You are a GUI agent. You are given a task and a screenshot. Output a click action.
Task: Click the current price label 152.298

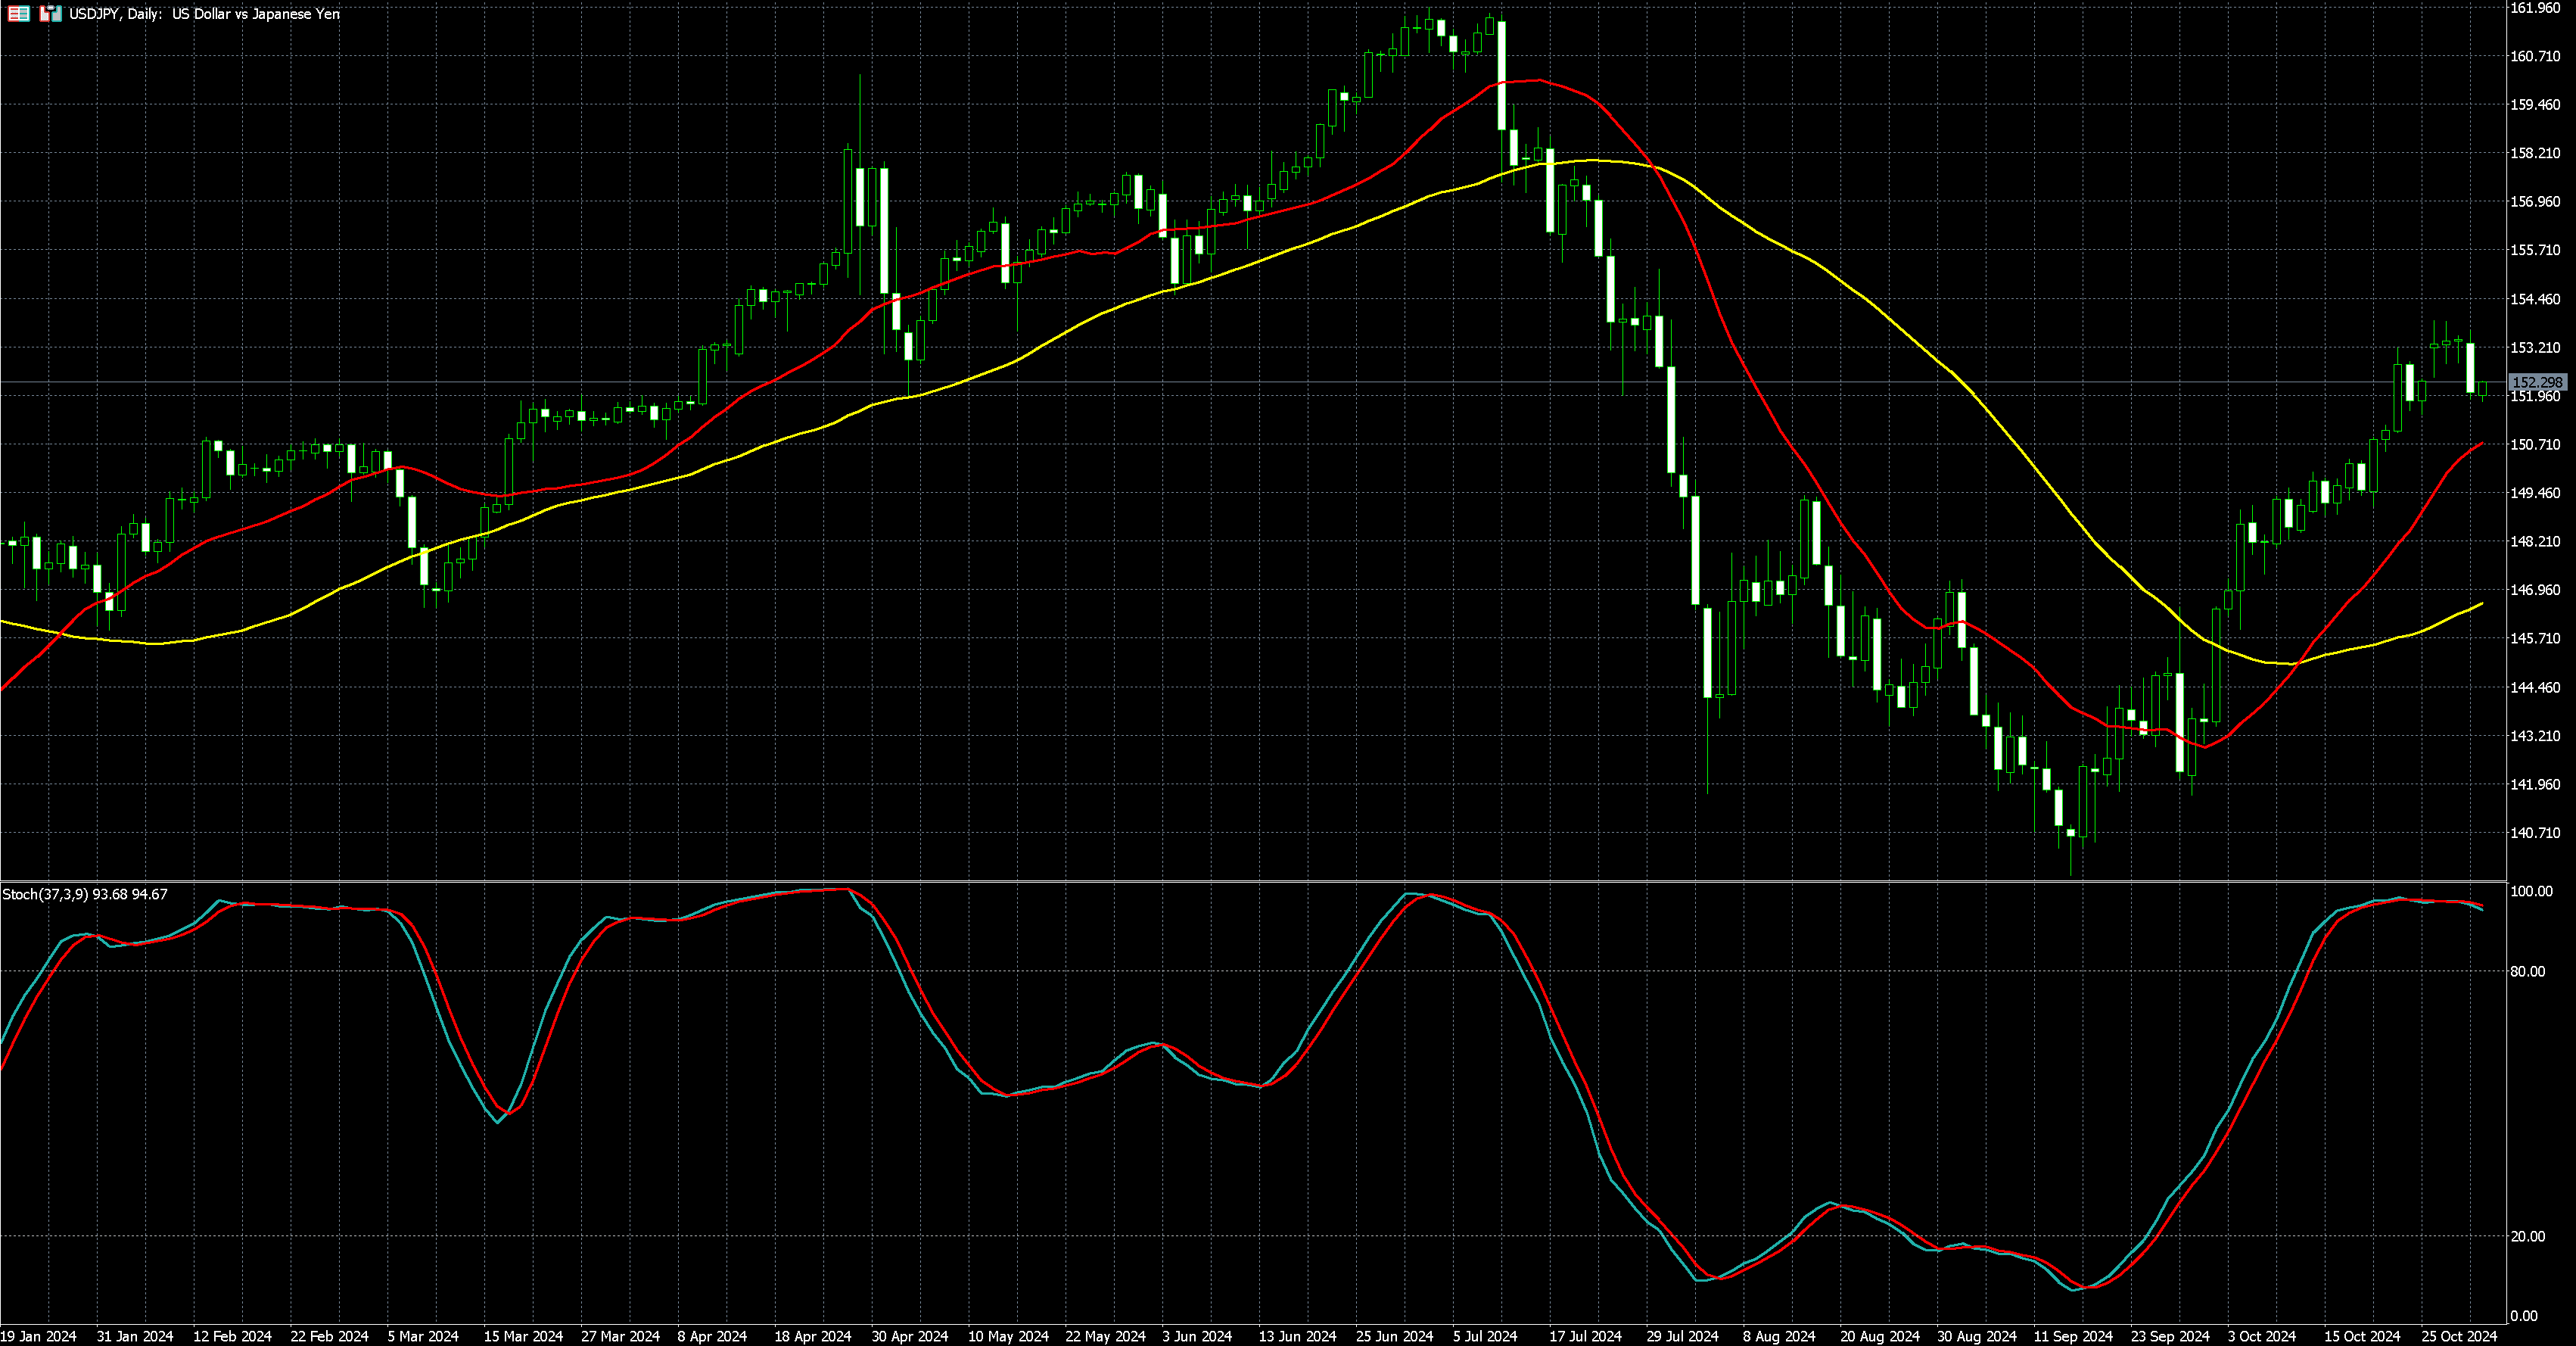(x=2537, y=383)
